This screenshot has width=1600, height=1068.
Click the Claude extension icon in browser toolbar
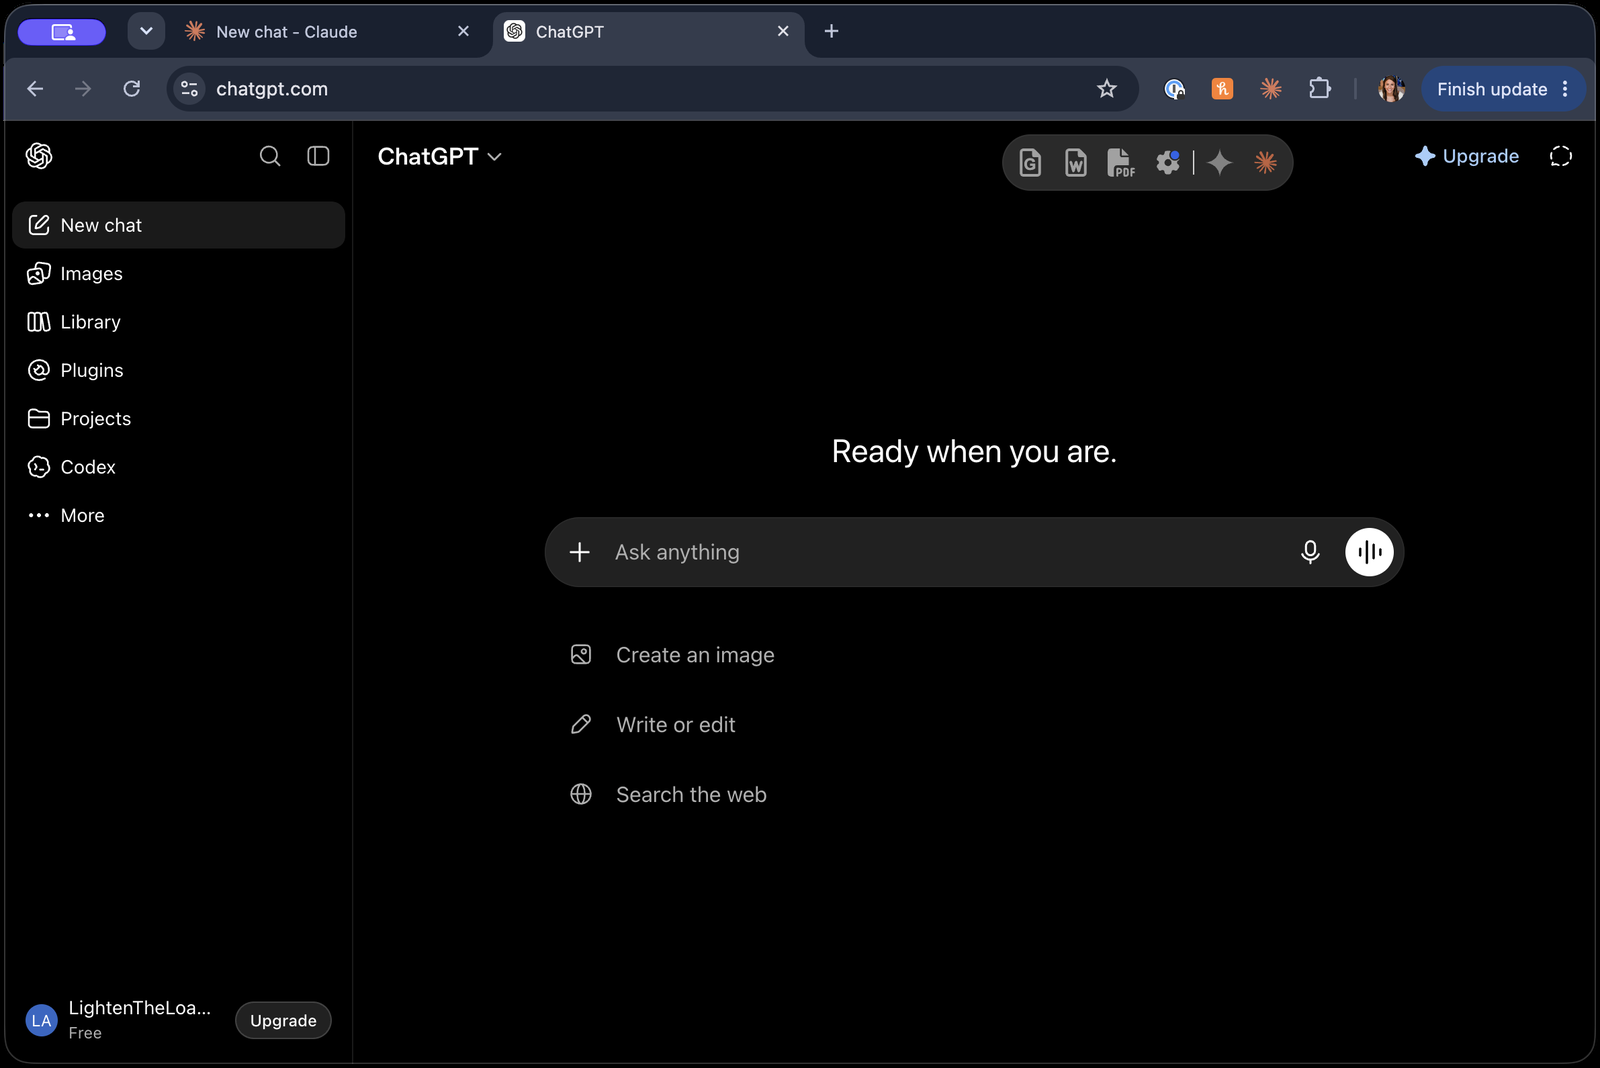pyautogui.click(x=1271, y=89)
